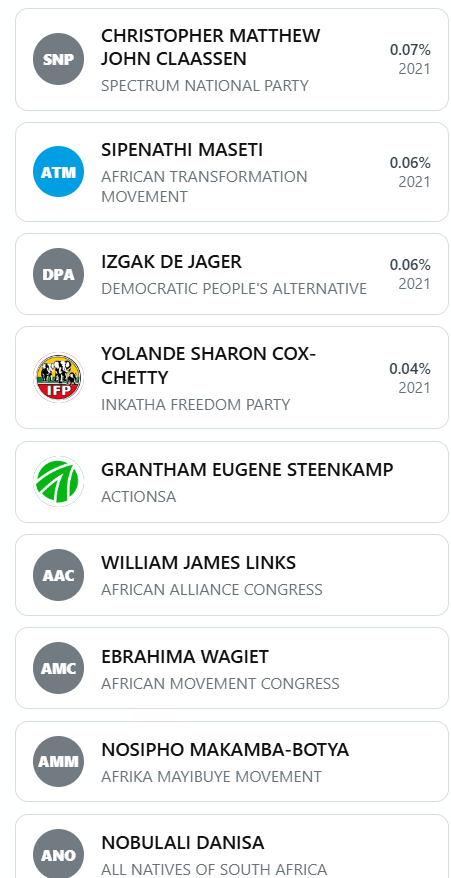Click the SNP party badge icon
The width and height of the screenshot is (451, 878).
click(58, 59)
